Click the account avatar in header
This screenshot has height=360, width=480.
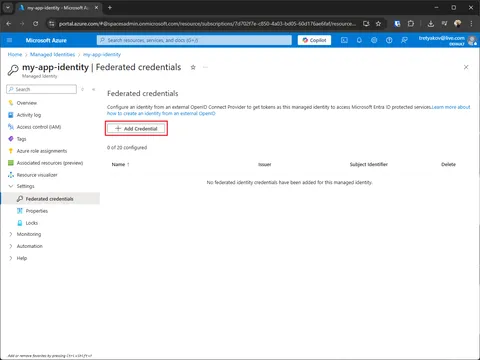(472, 40)
